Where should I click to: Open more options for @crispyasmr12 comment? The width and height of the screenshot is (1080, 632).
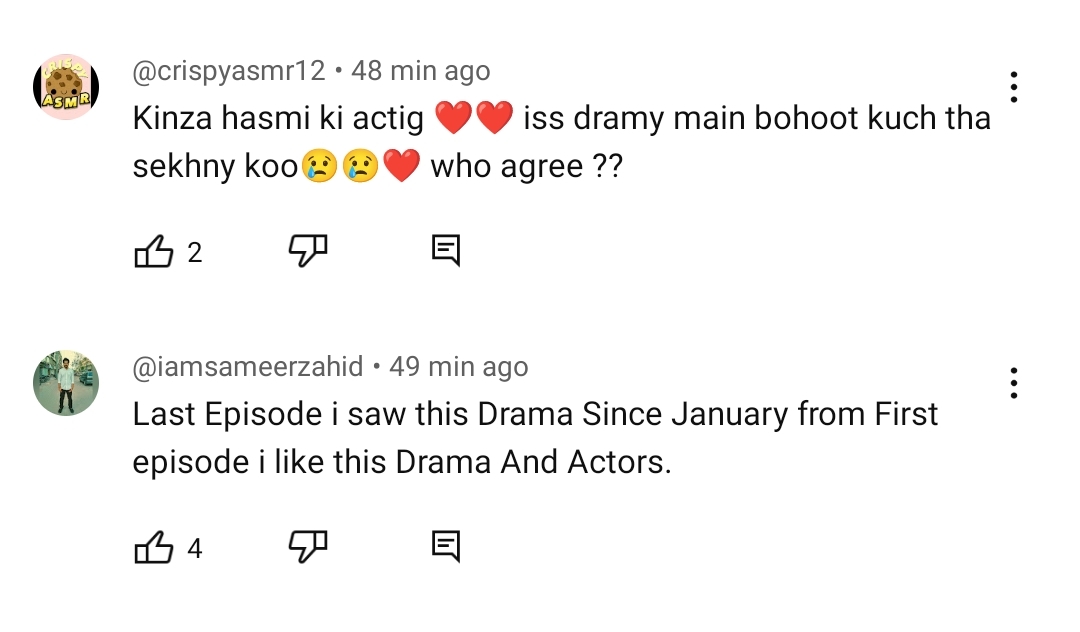pyautogui.click(x=1014, y=87)
